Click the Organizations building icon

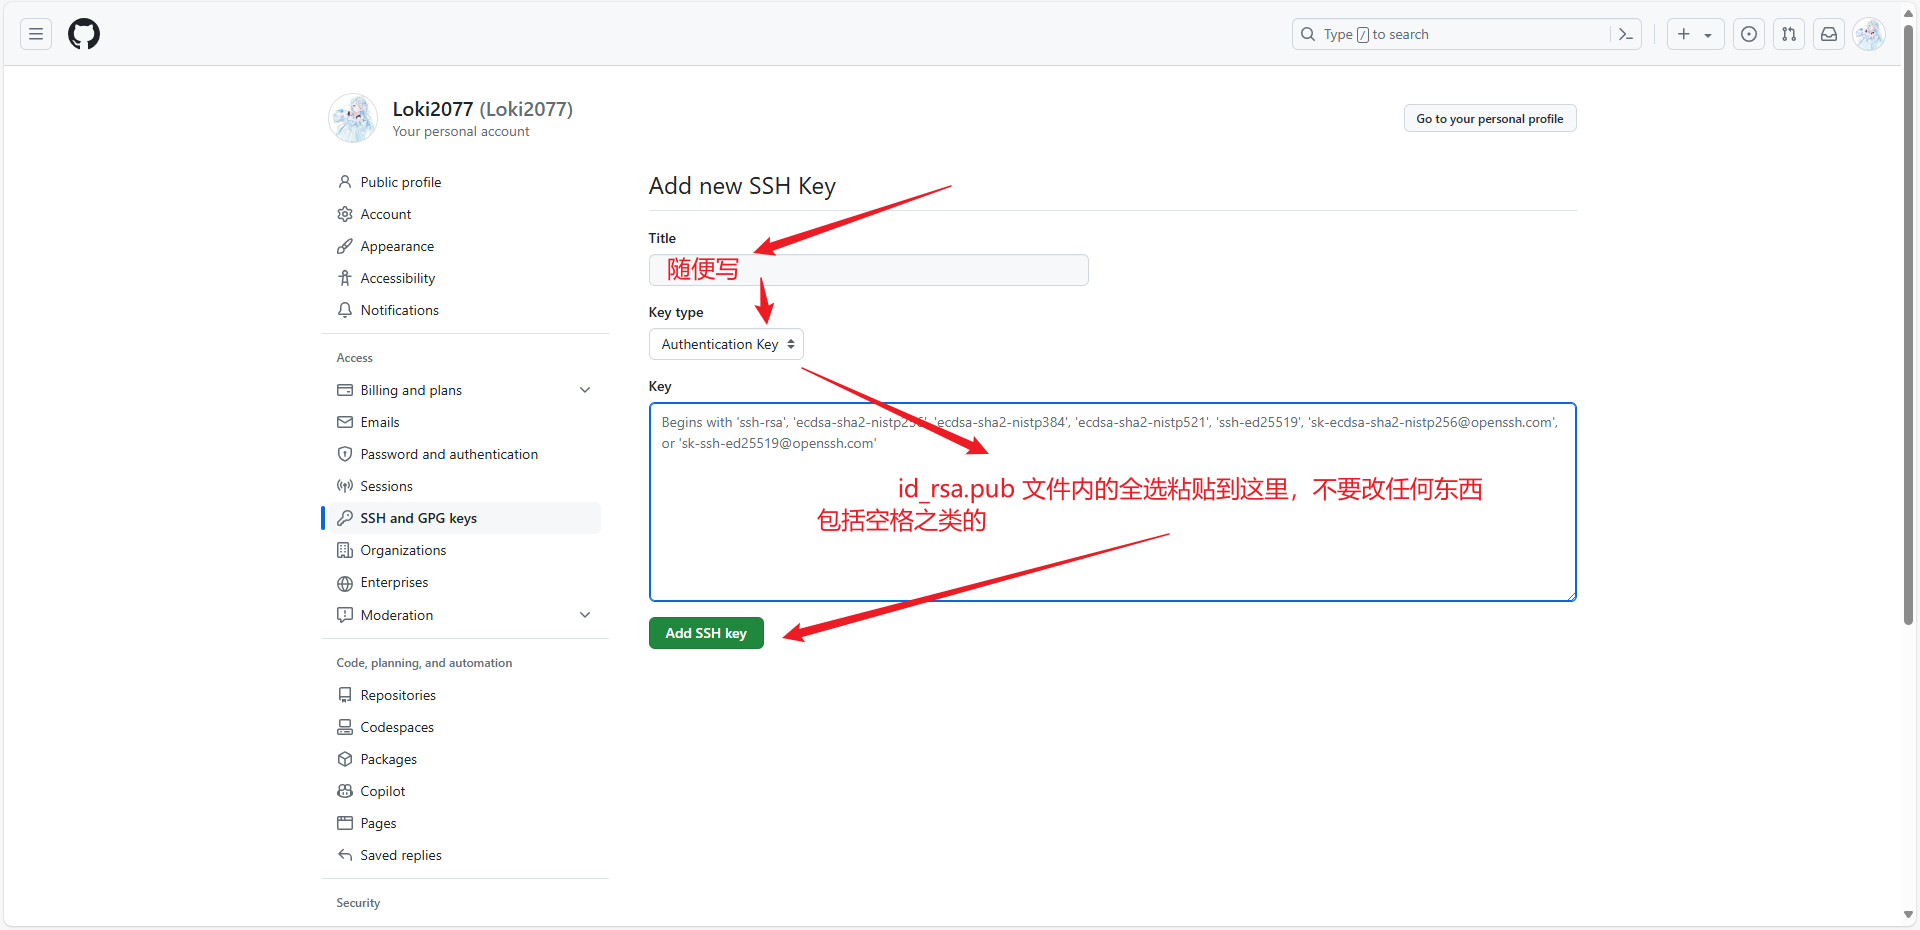pos(345,550)
